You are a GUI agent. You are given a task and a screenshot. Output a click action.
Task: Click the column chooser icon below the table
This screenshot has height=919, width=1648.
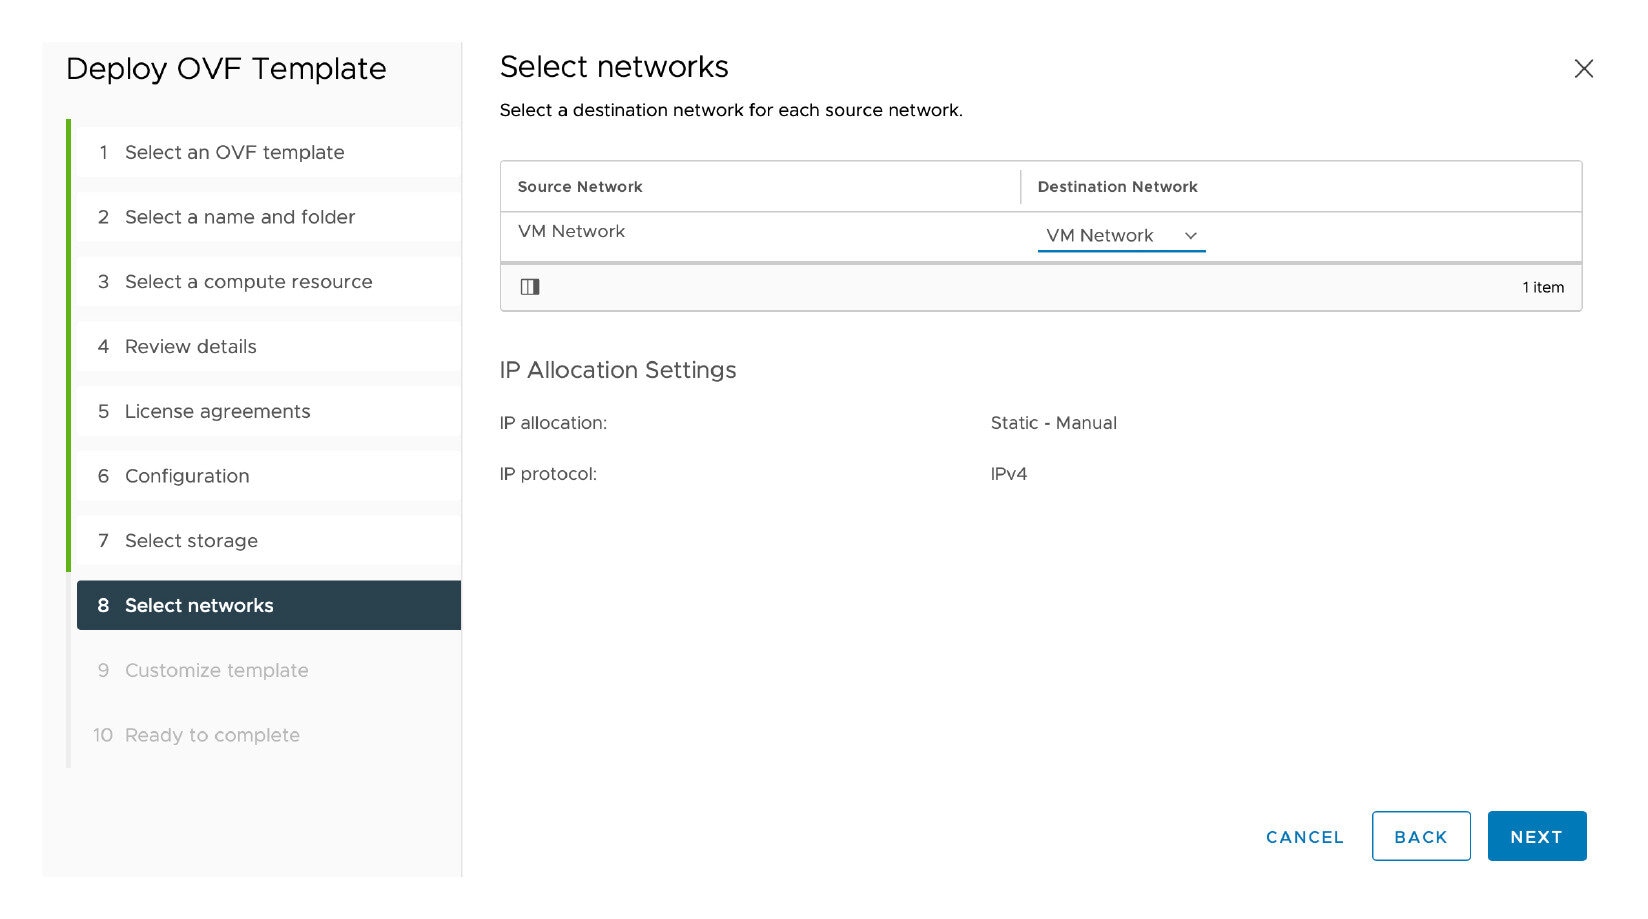pos(530,287)
